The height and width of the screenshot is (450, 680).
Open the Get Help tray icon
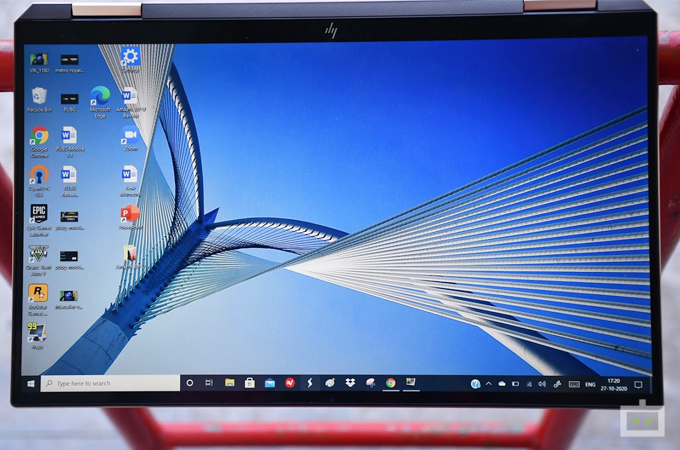475,384
